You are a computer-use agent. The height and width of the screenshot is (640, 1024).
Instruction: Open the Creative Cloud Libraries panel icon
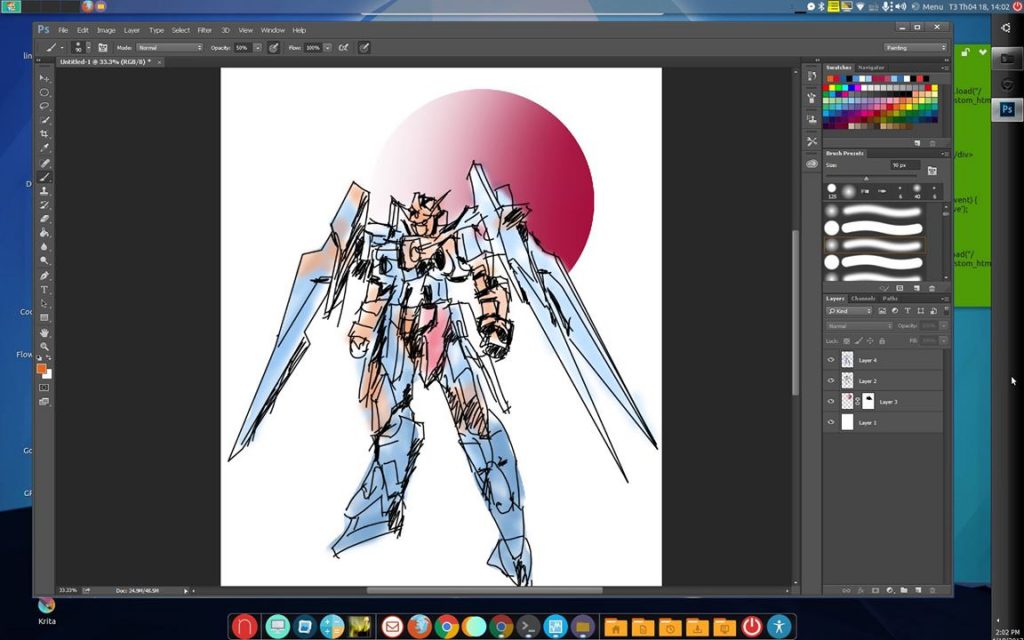click(x=812, y=163)
